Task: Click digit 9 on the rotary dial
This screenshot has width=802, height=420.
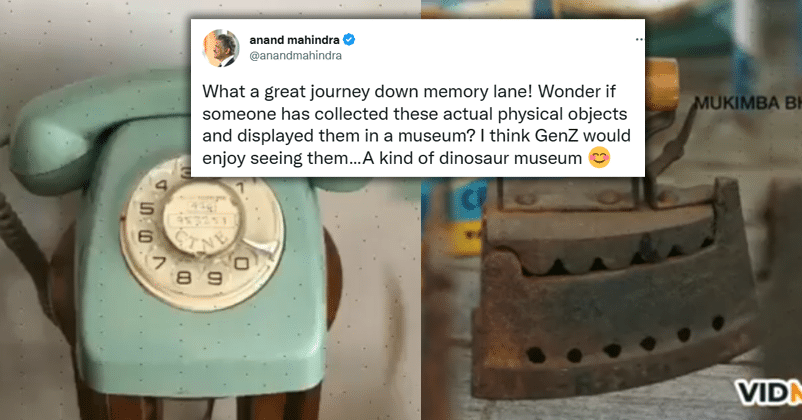Action: pos(214,278)
